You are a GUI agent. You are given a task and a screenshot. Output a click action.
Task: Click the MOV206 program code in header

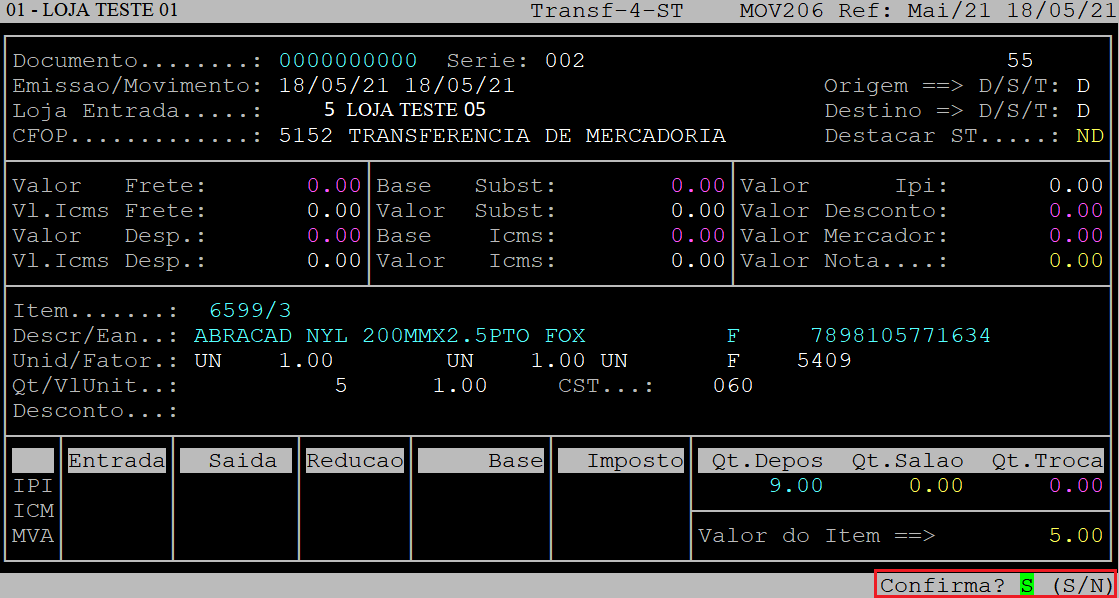coord(780,11)
